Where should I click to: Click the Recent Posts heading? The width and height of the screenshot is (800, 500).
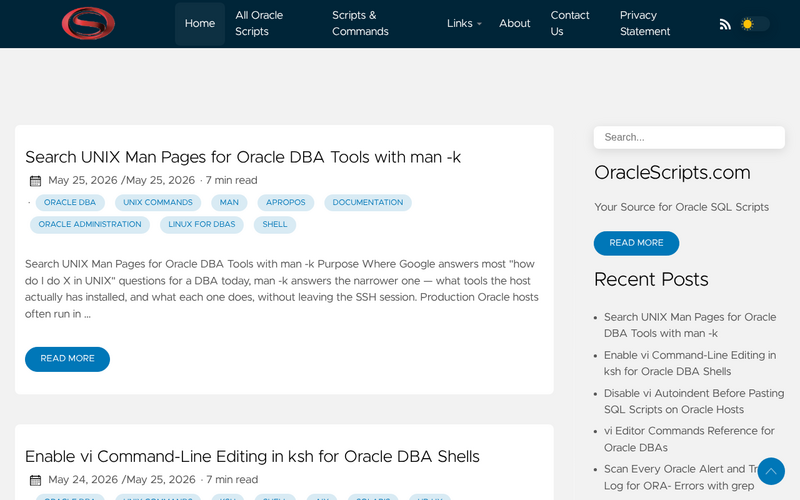[651, 280]
